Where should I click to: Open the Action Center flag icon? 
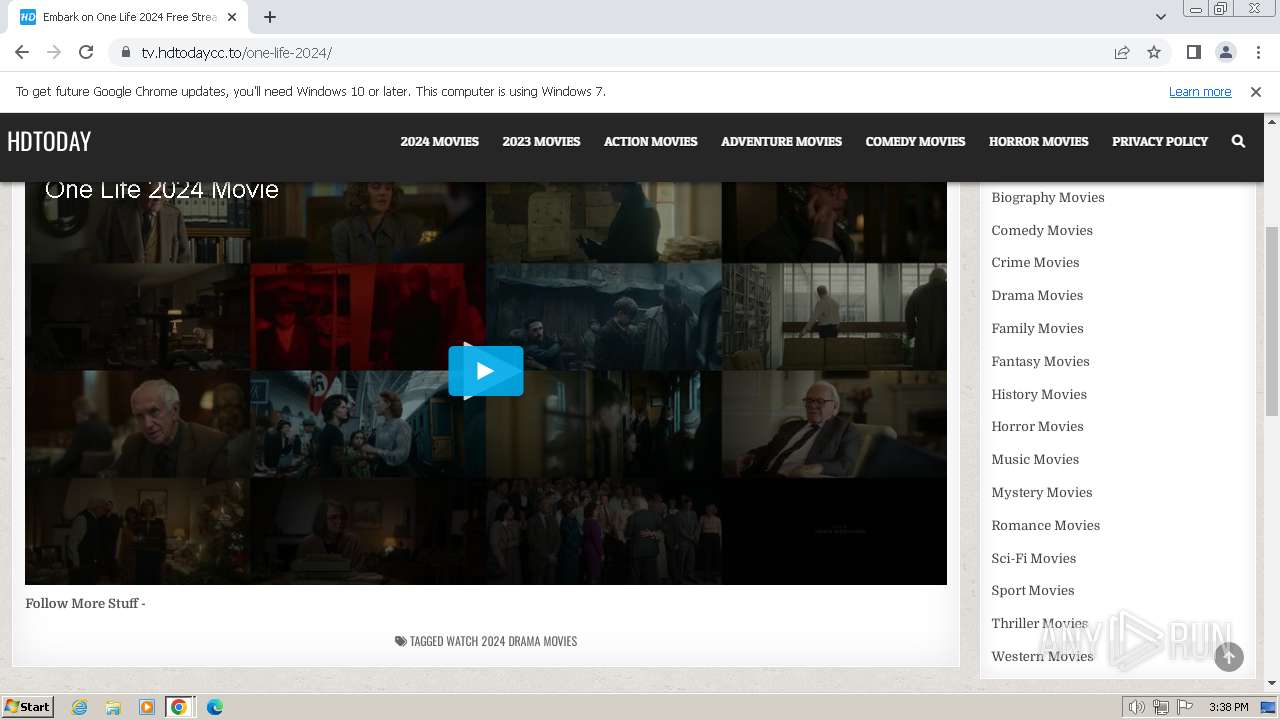(x=1186, y=707)
